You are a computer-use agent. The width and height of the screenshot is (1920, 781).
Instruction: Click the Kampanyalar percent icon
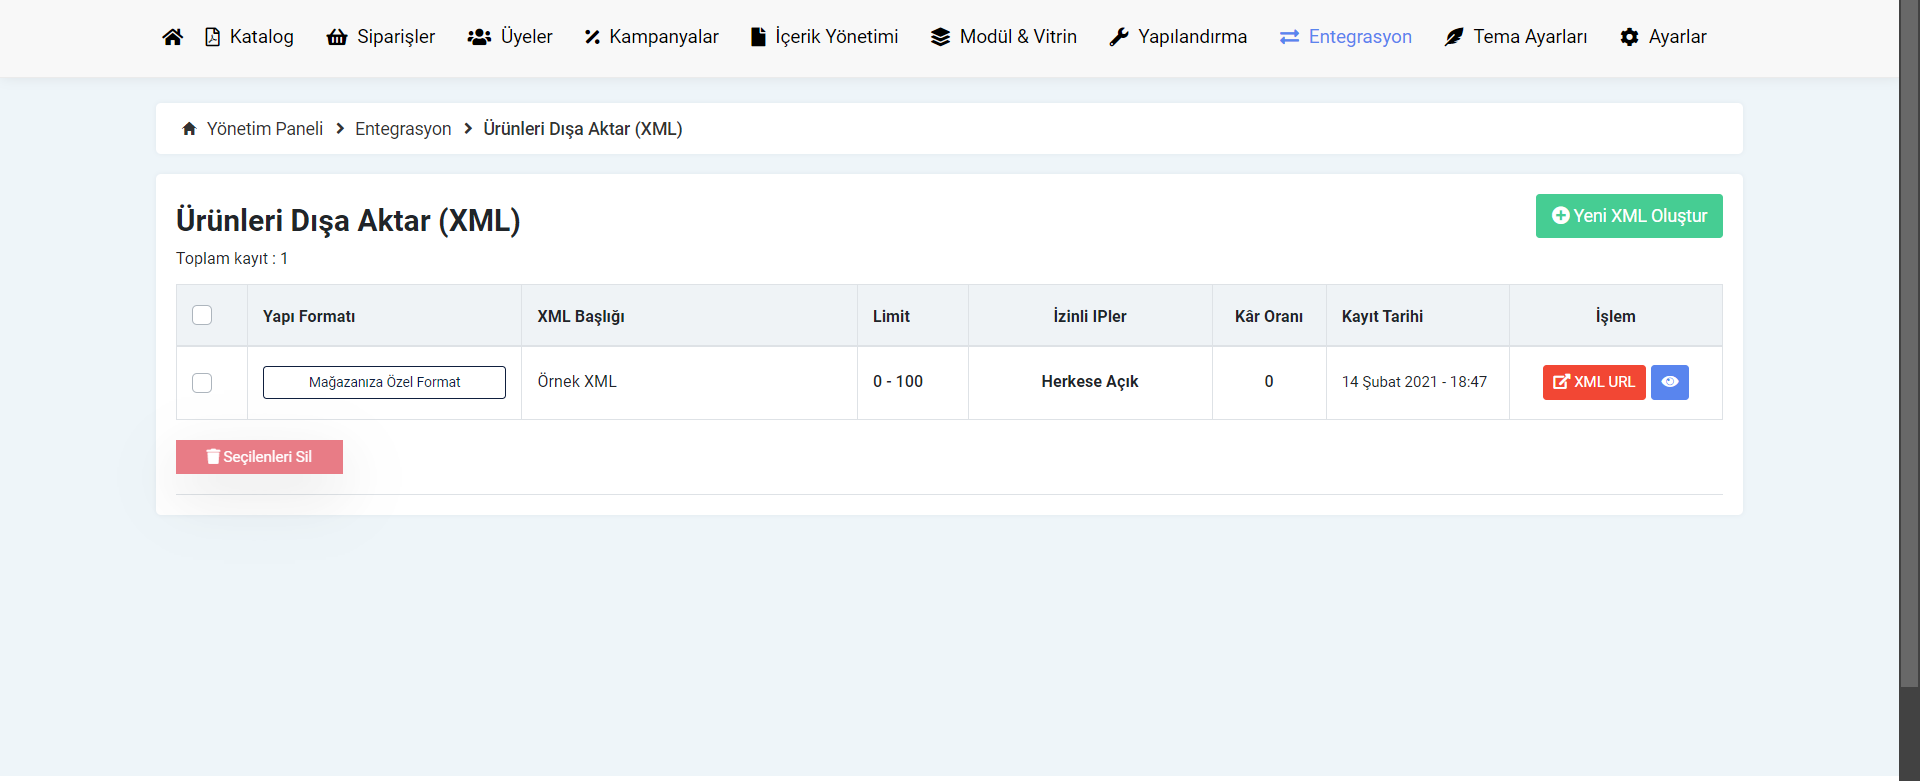tap(592, 37)
